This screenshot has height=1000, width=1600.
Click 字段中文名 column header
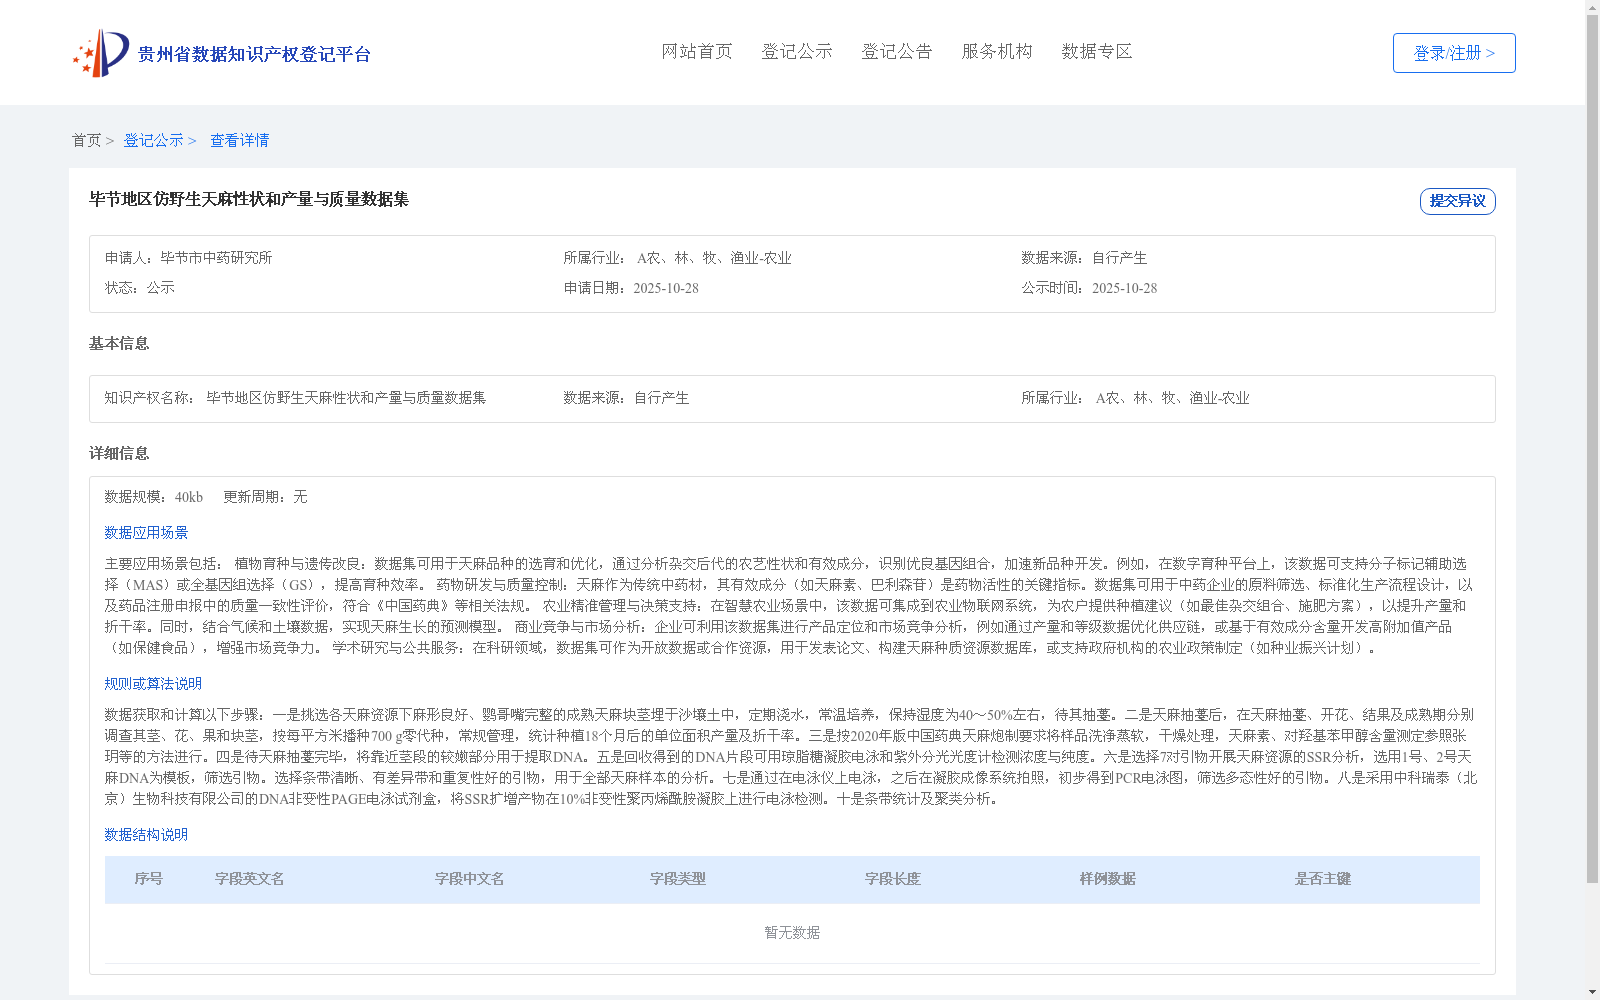click(x=470, y=879)
